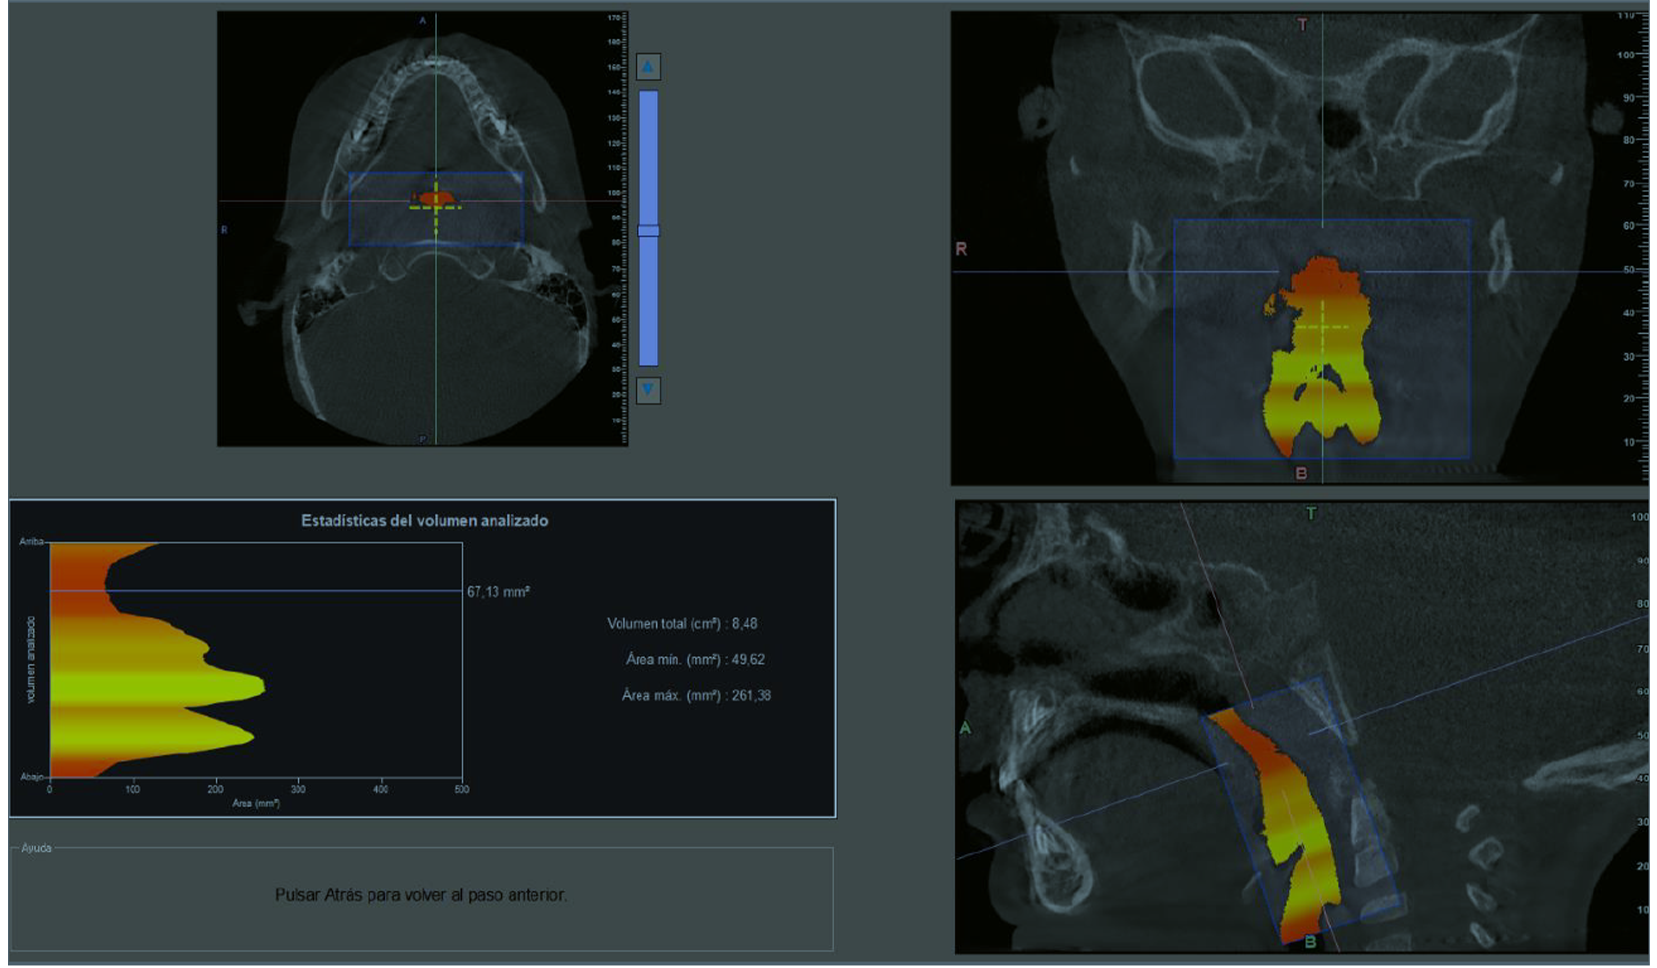Click the R orientation marker in coronal view
This screenshot has width=1657, height=968.
(x=961, y=249)
